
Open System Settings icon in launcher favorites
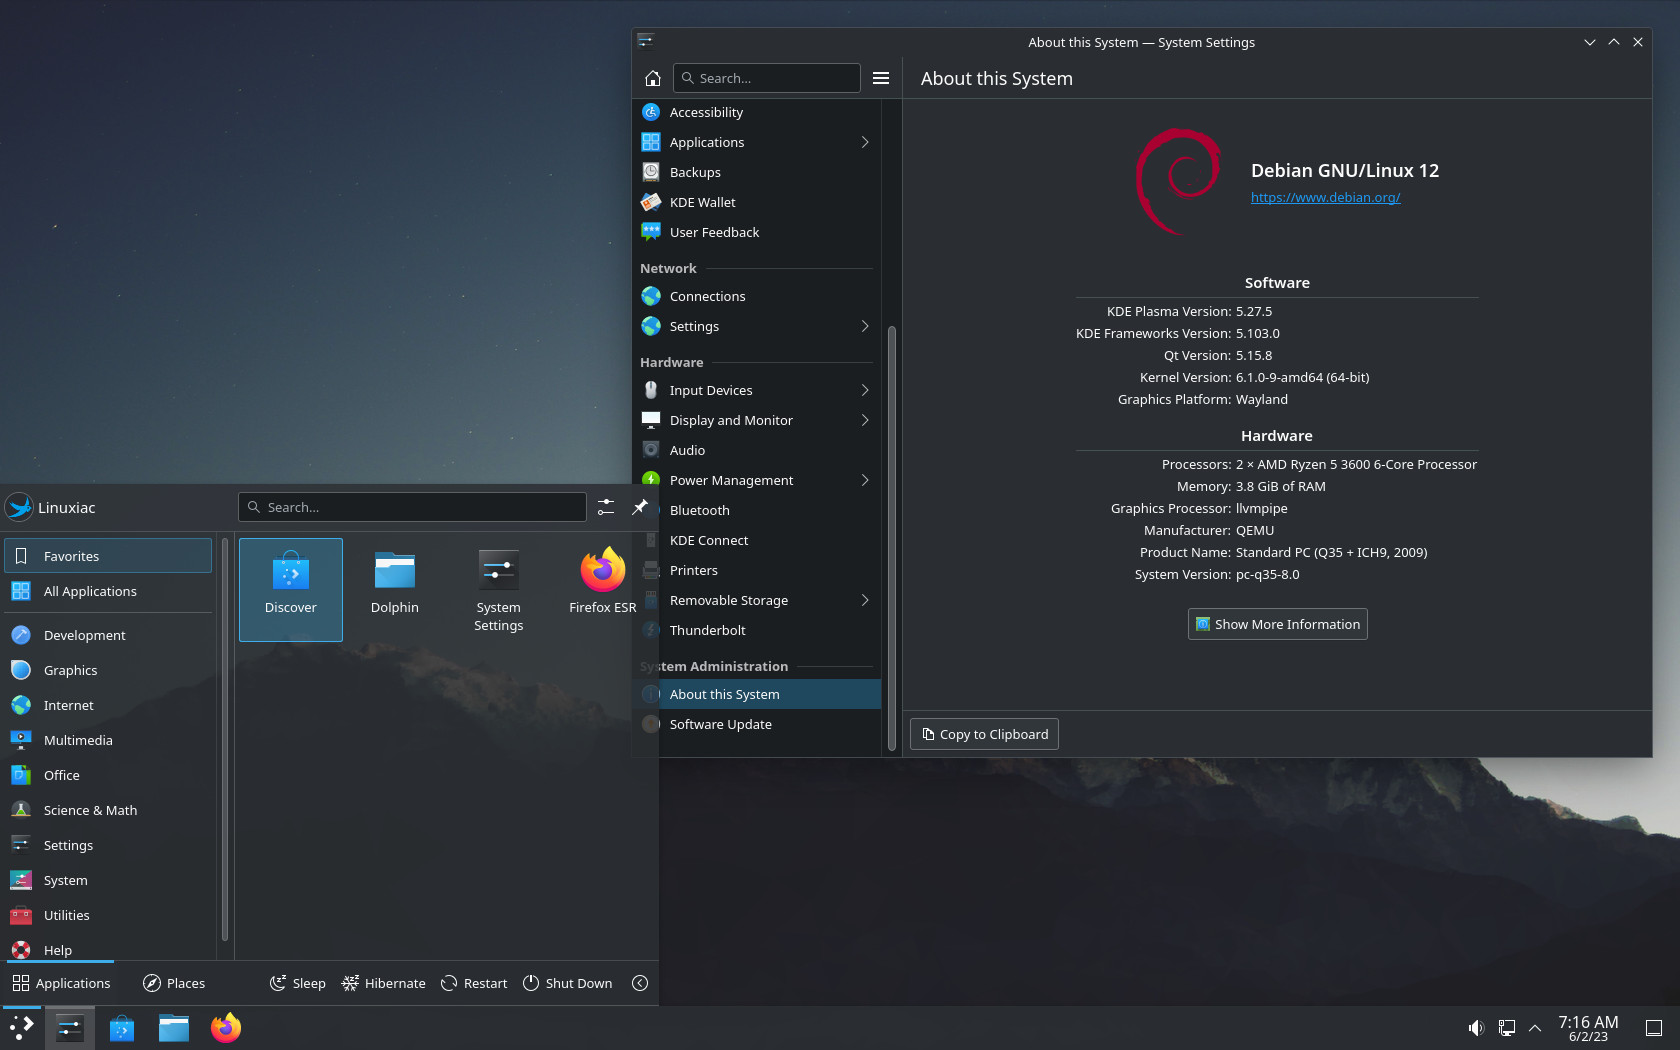[x=499, y=589]
